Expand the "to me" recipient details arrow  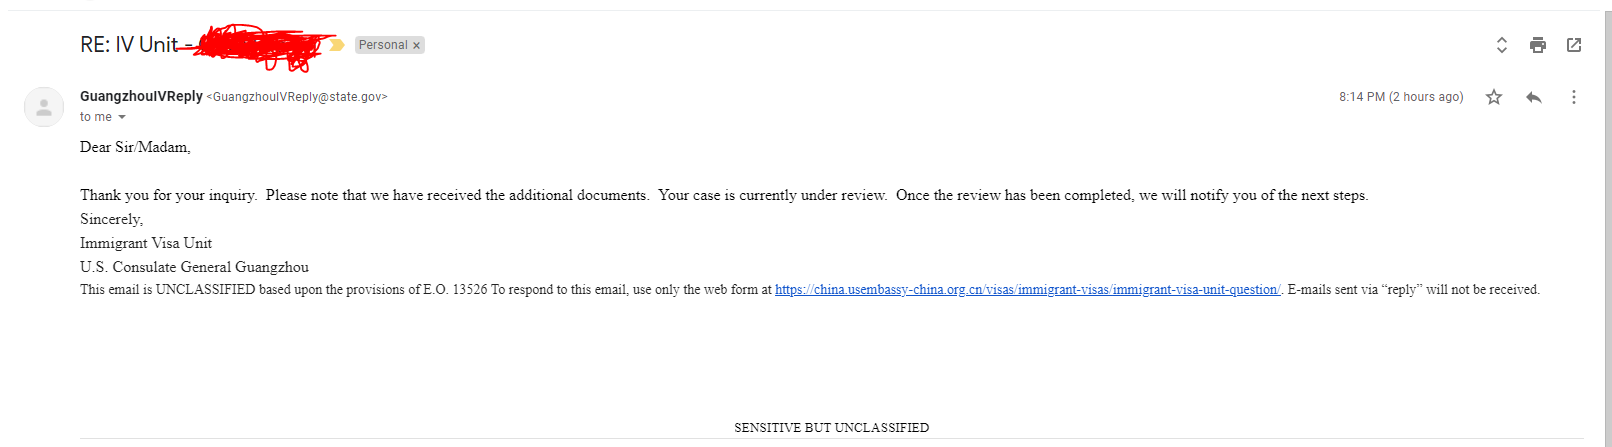pos(122,118)
